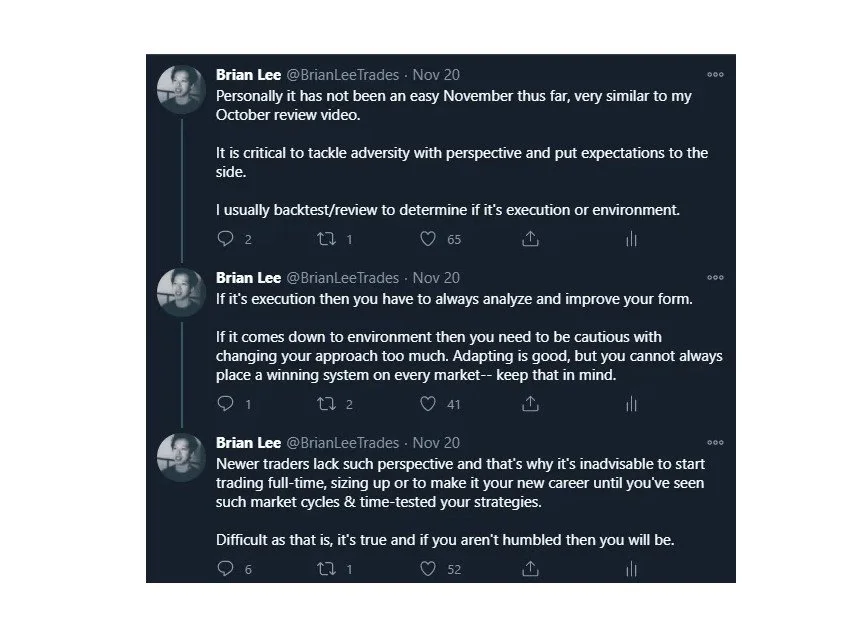Open more options on second tweet
The width and height of the screenshot is (868, 637).
715,277
